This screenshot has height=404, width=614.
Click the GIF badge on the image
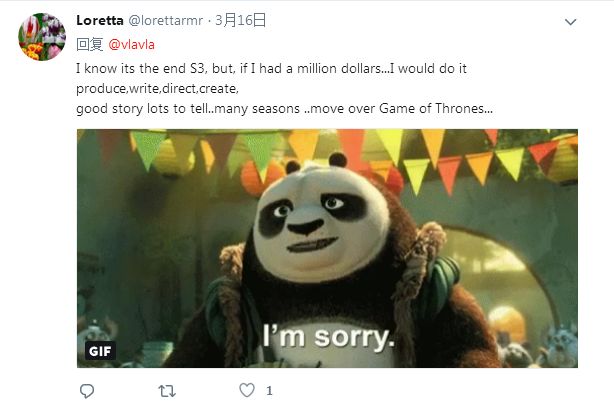coord(100,351)
